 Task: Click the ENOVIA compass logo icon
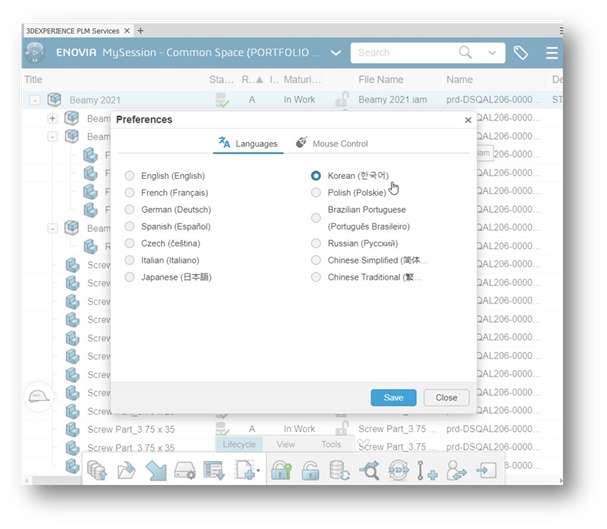click(35, 52)
